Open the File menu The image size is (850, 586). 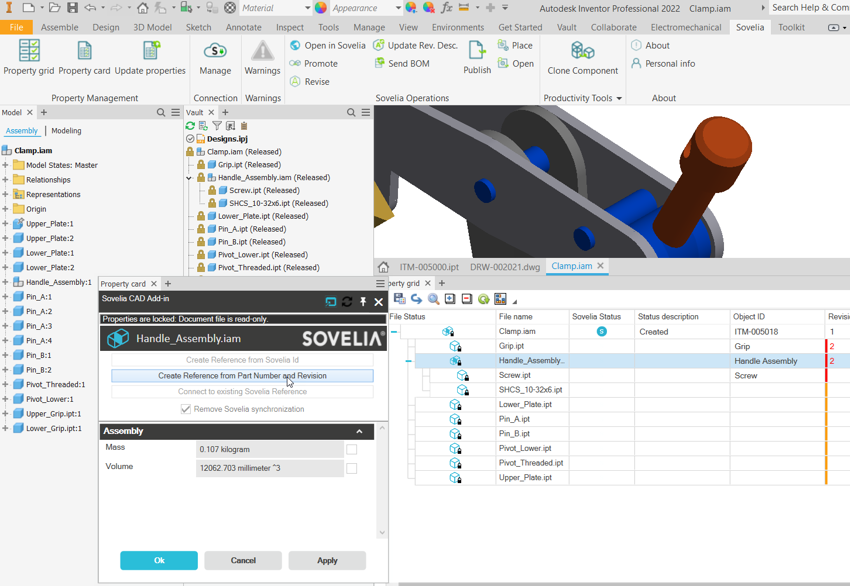pyautogui.click(x=16, y=27)
